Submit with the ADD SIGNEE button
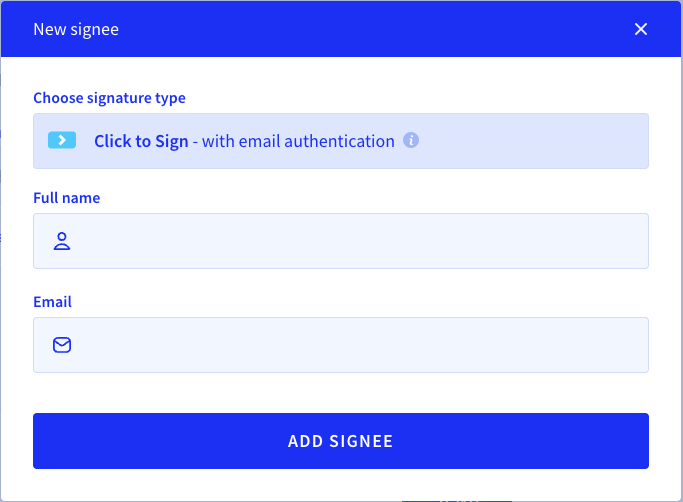 pos(341,441)
